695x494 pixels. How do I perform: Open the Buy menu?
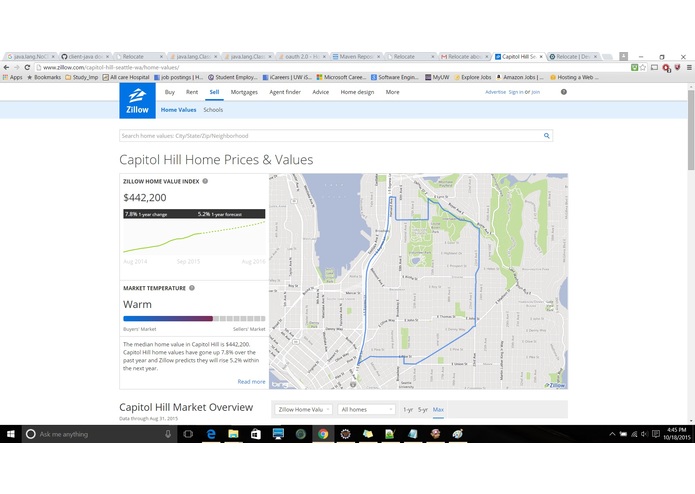coord(170,92)
